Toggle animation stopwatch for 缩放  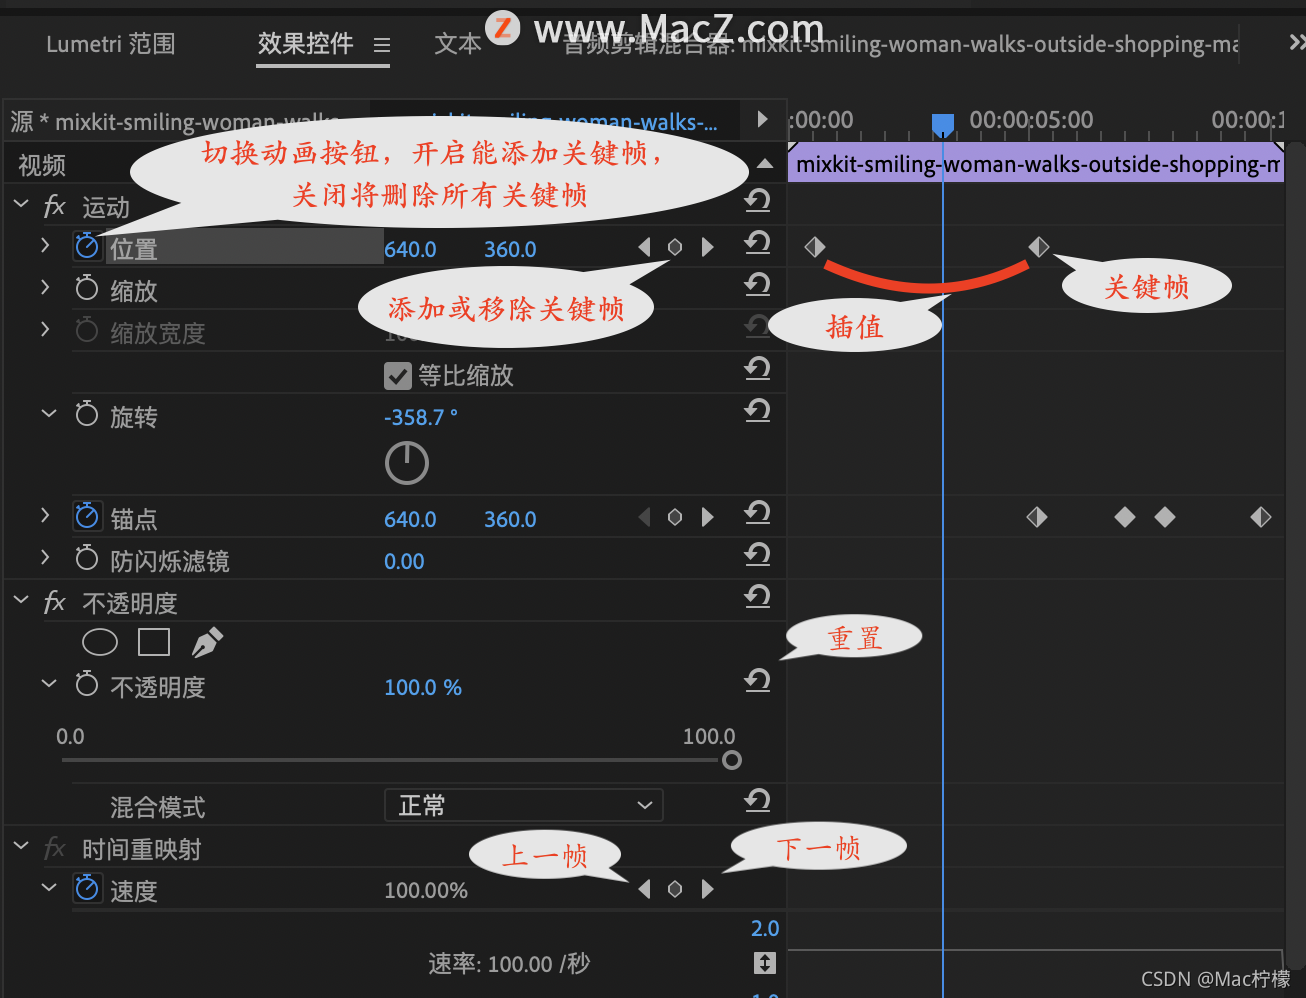pyautogui.click(x=87, y=289)
